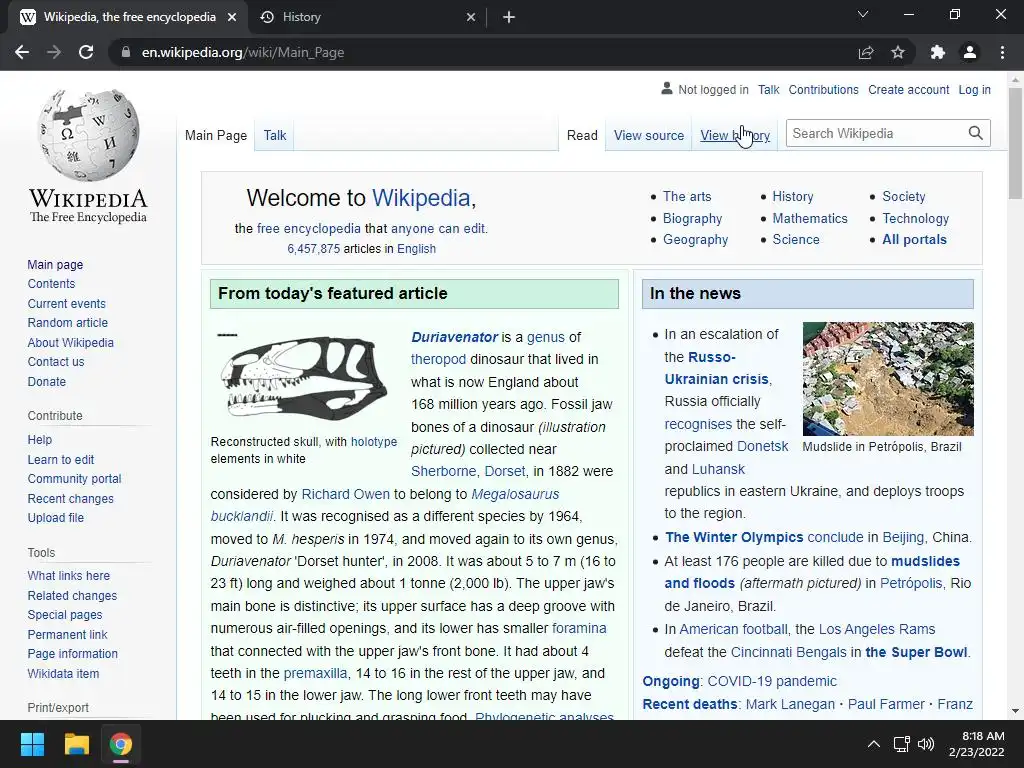This screenshot has height=768, width=1024.
Task: Click the Page information link
Action: click(72, 654)
